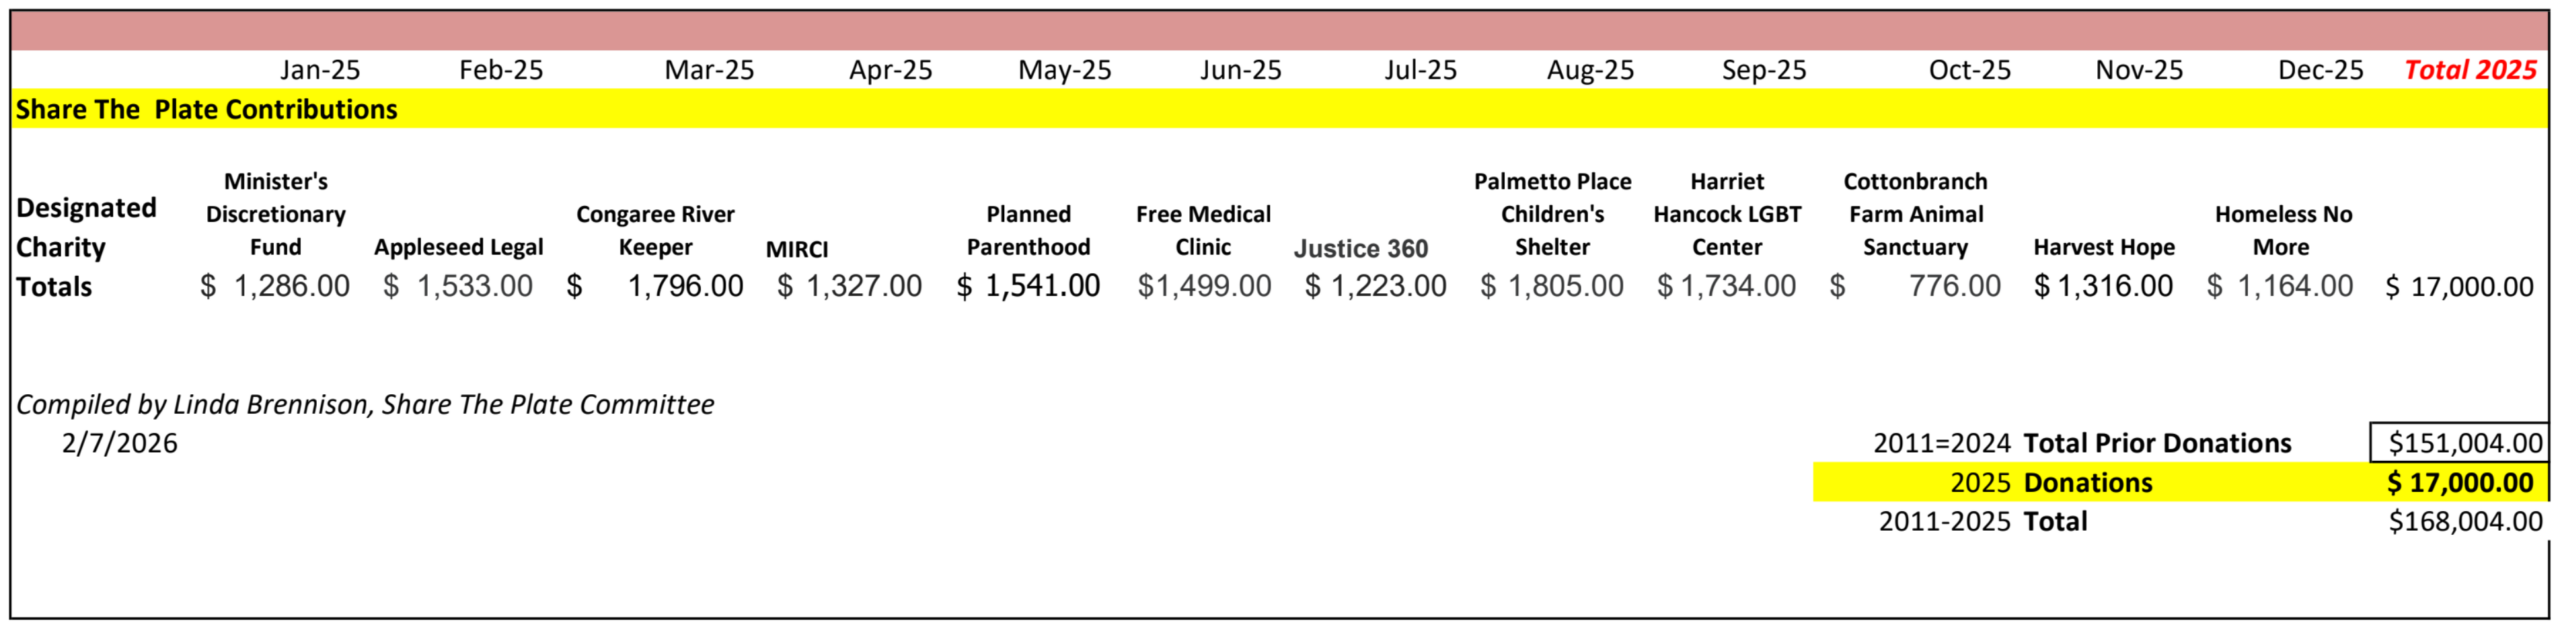Click the Harriet Hancock LGBT Center label
2560x631 pixels.
pyautogui.click(x=1727, y=214)
